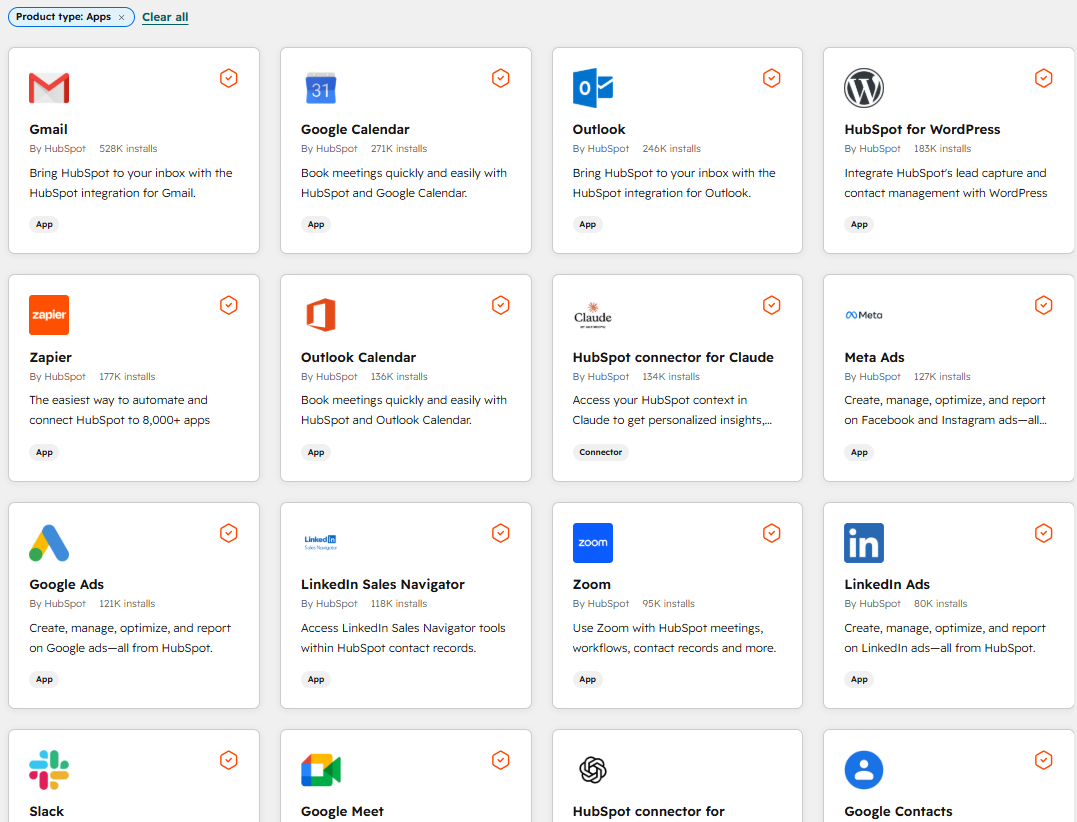Image resolution: width=1077 pixels, height=822 pixels.
Task: Click the Gmail app logo
Action: (x=49, y=88)
